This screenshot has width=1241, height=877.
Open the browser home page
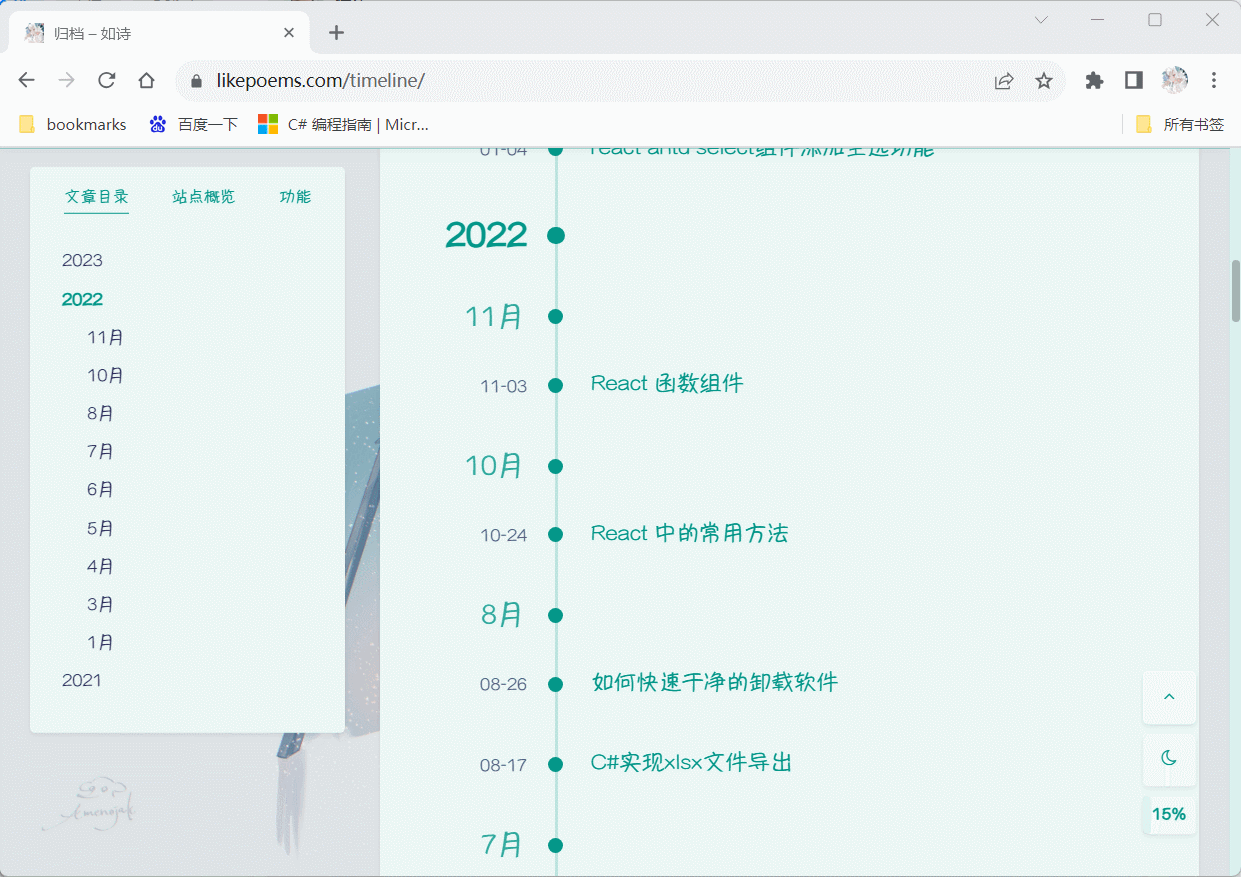(147, 81)
